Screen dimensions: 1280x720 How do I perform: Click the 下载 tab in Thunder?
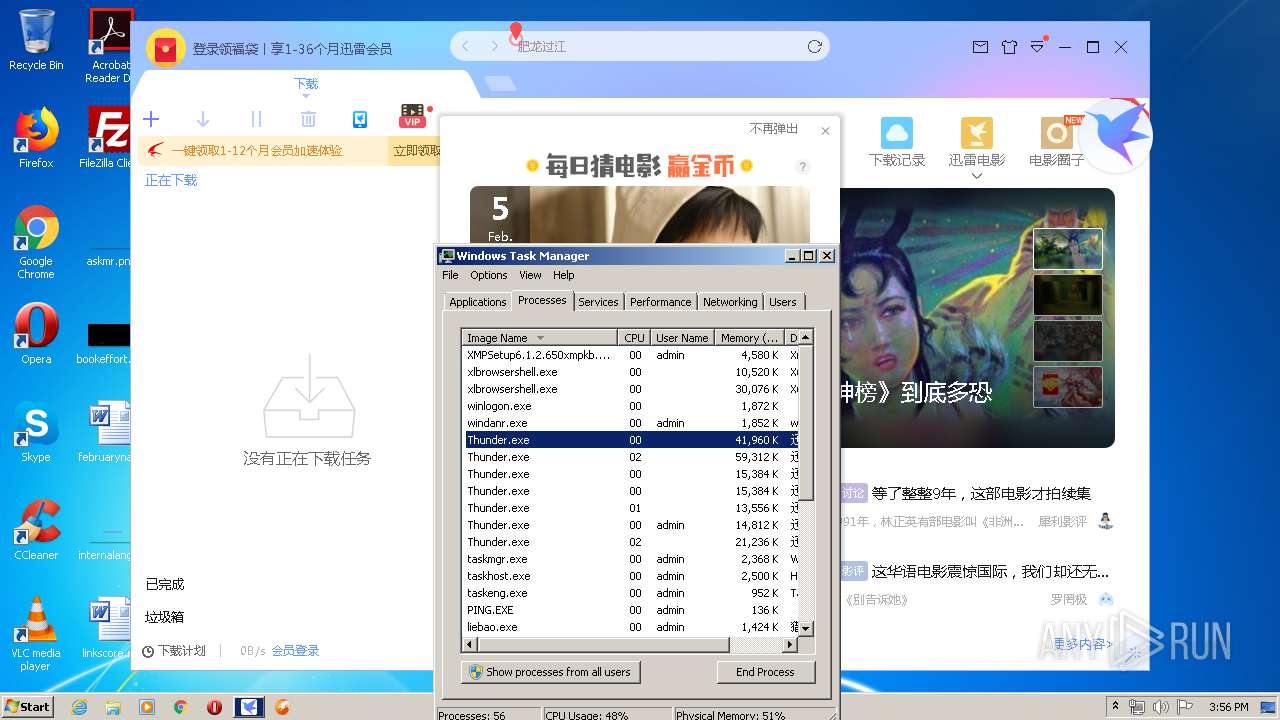pyautogui.click(x=306, y=84)
